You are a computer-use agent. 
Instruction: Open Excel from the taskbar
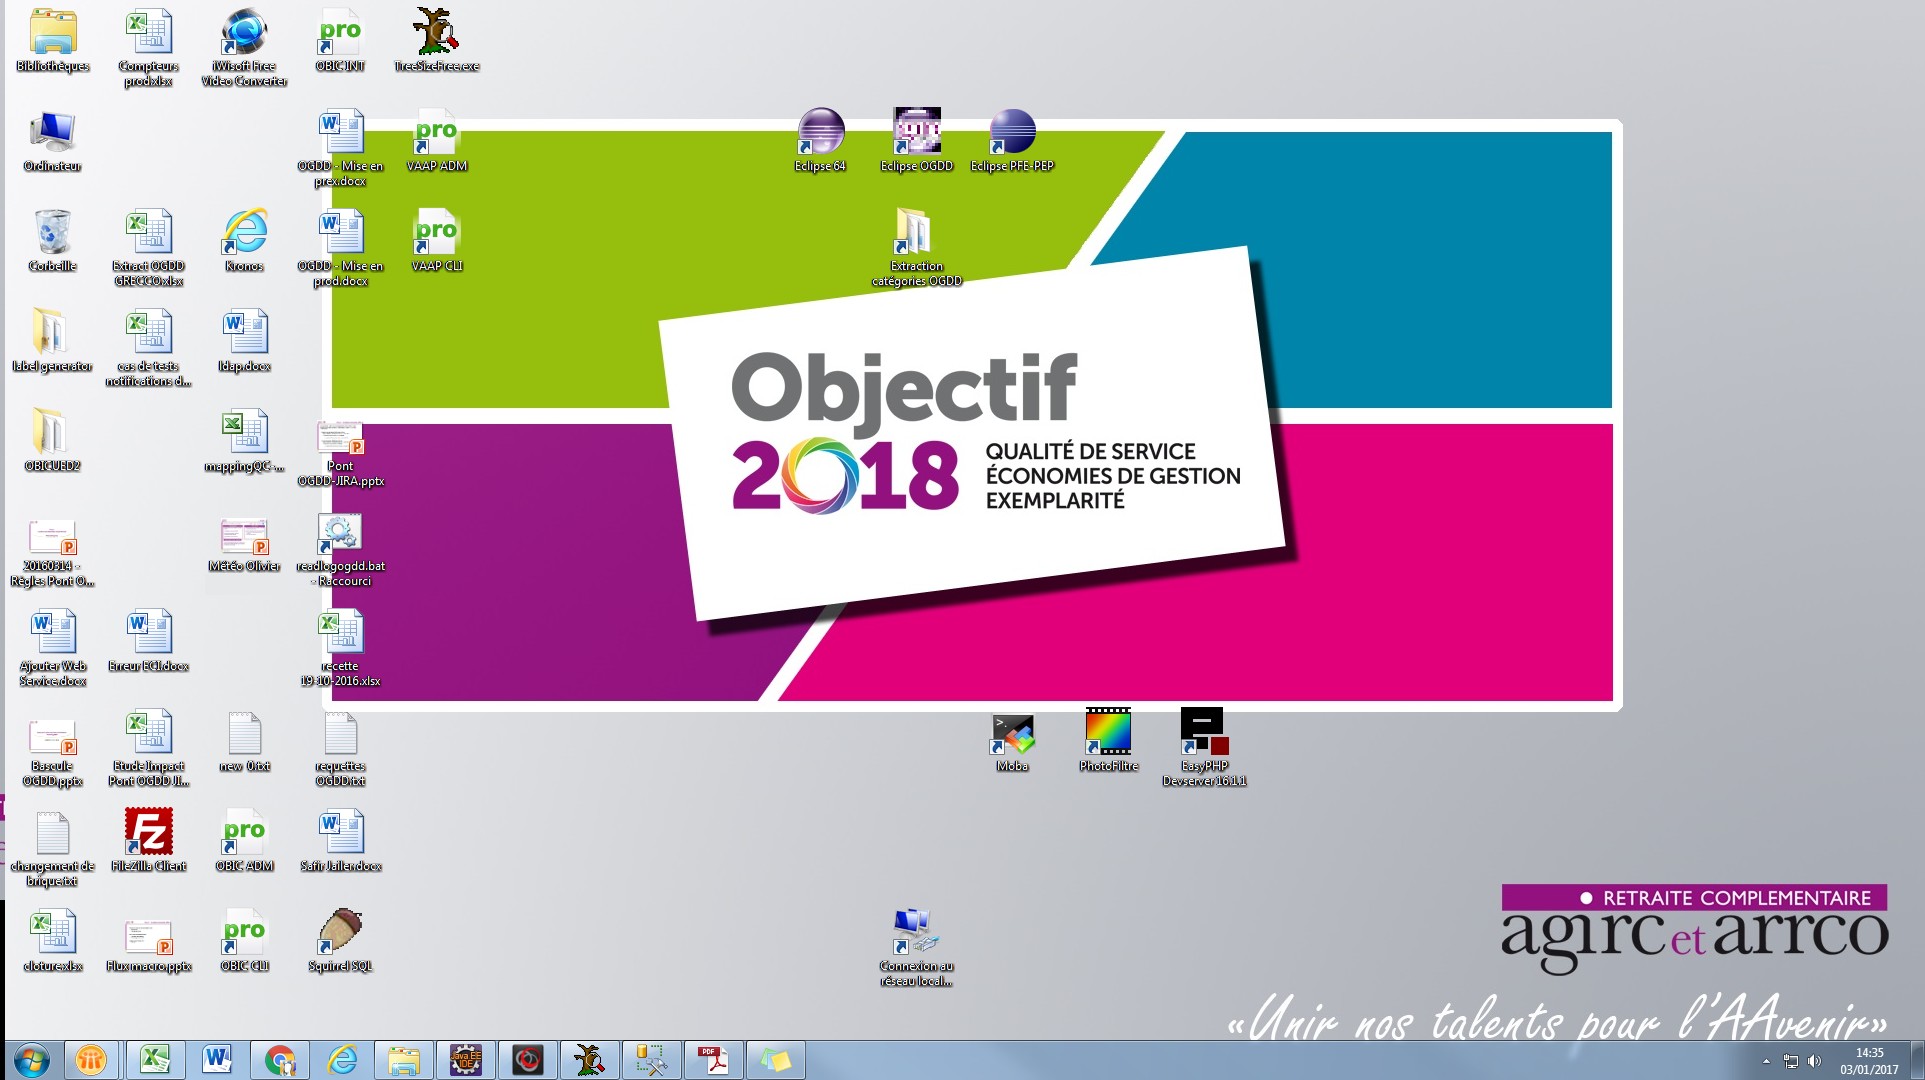(x=154, y=1060)
